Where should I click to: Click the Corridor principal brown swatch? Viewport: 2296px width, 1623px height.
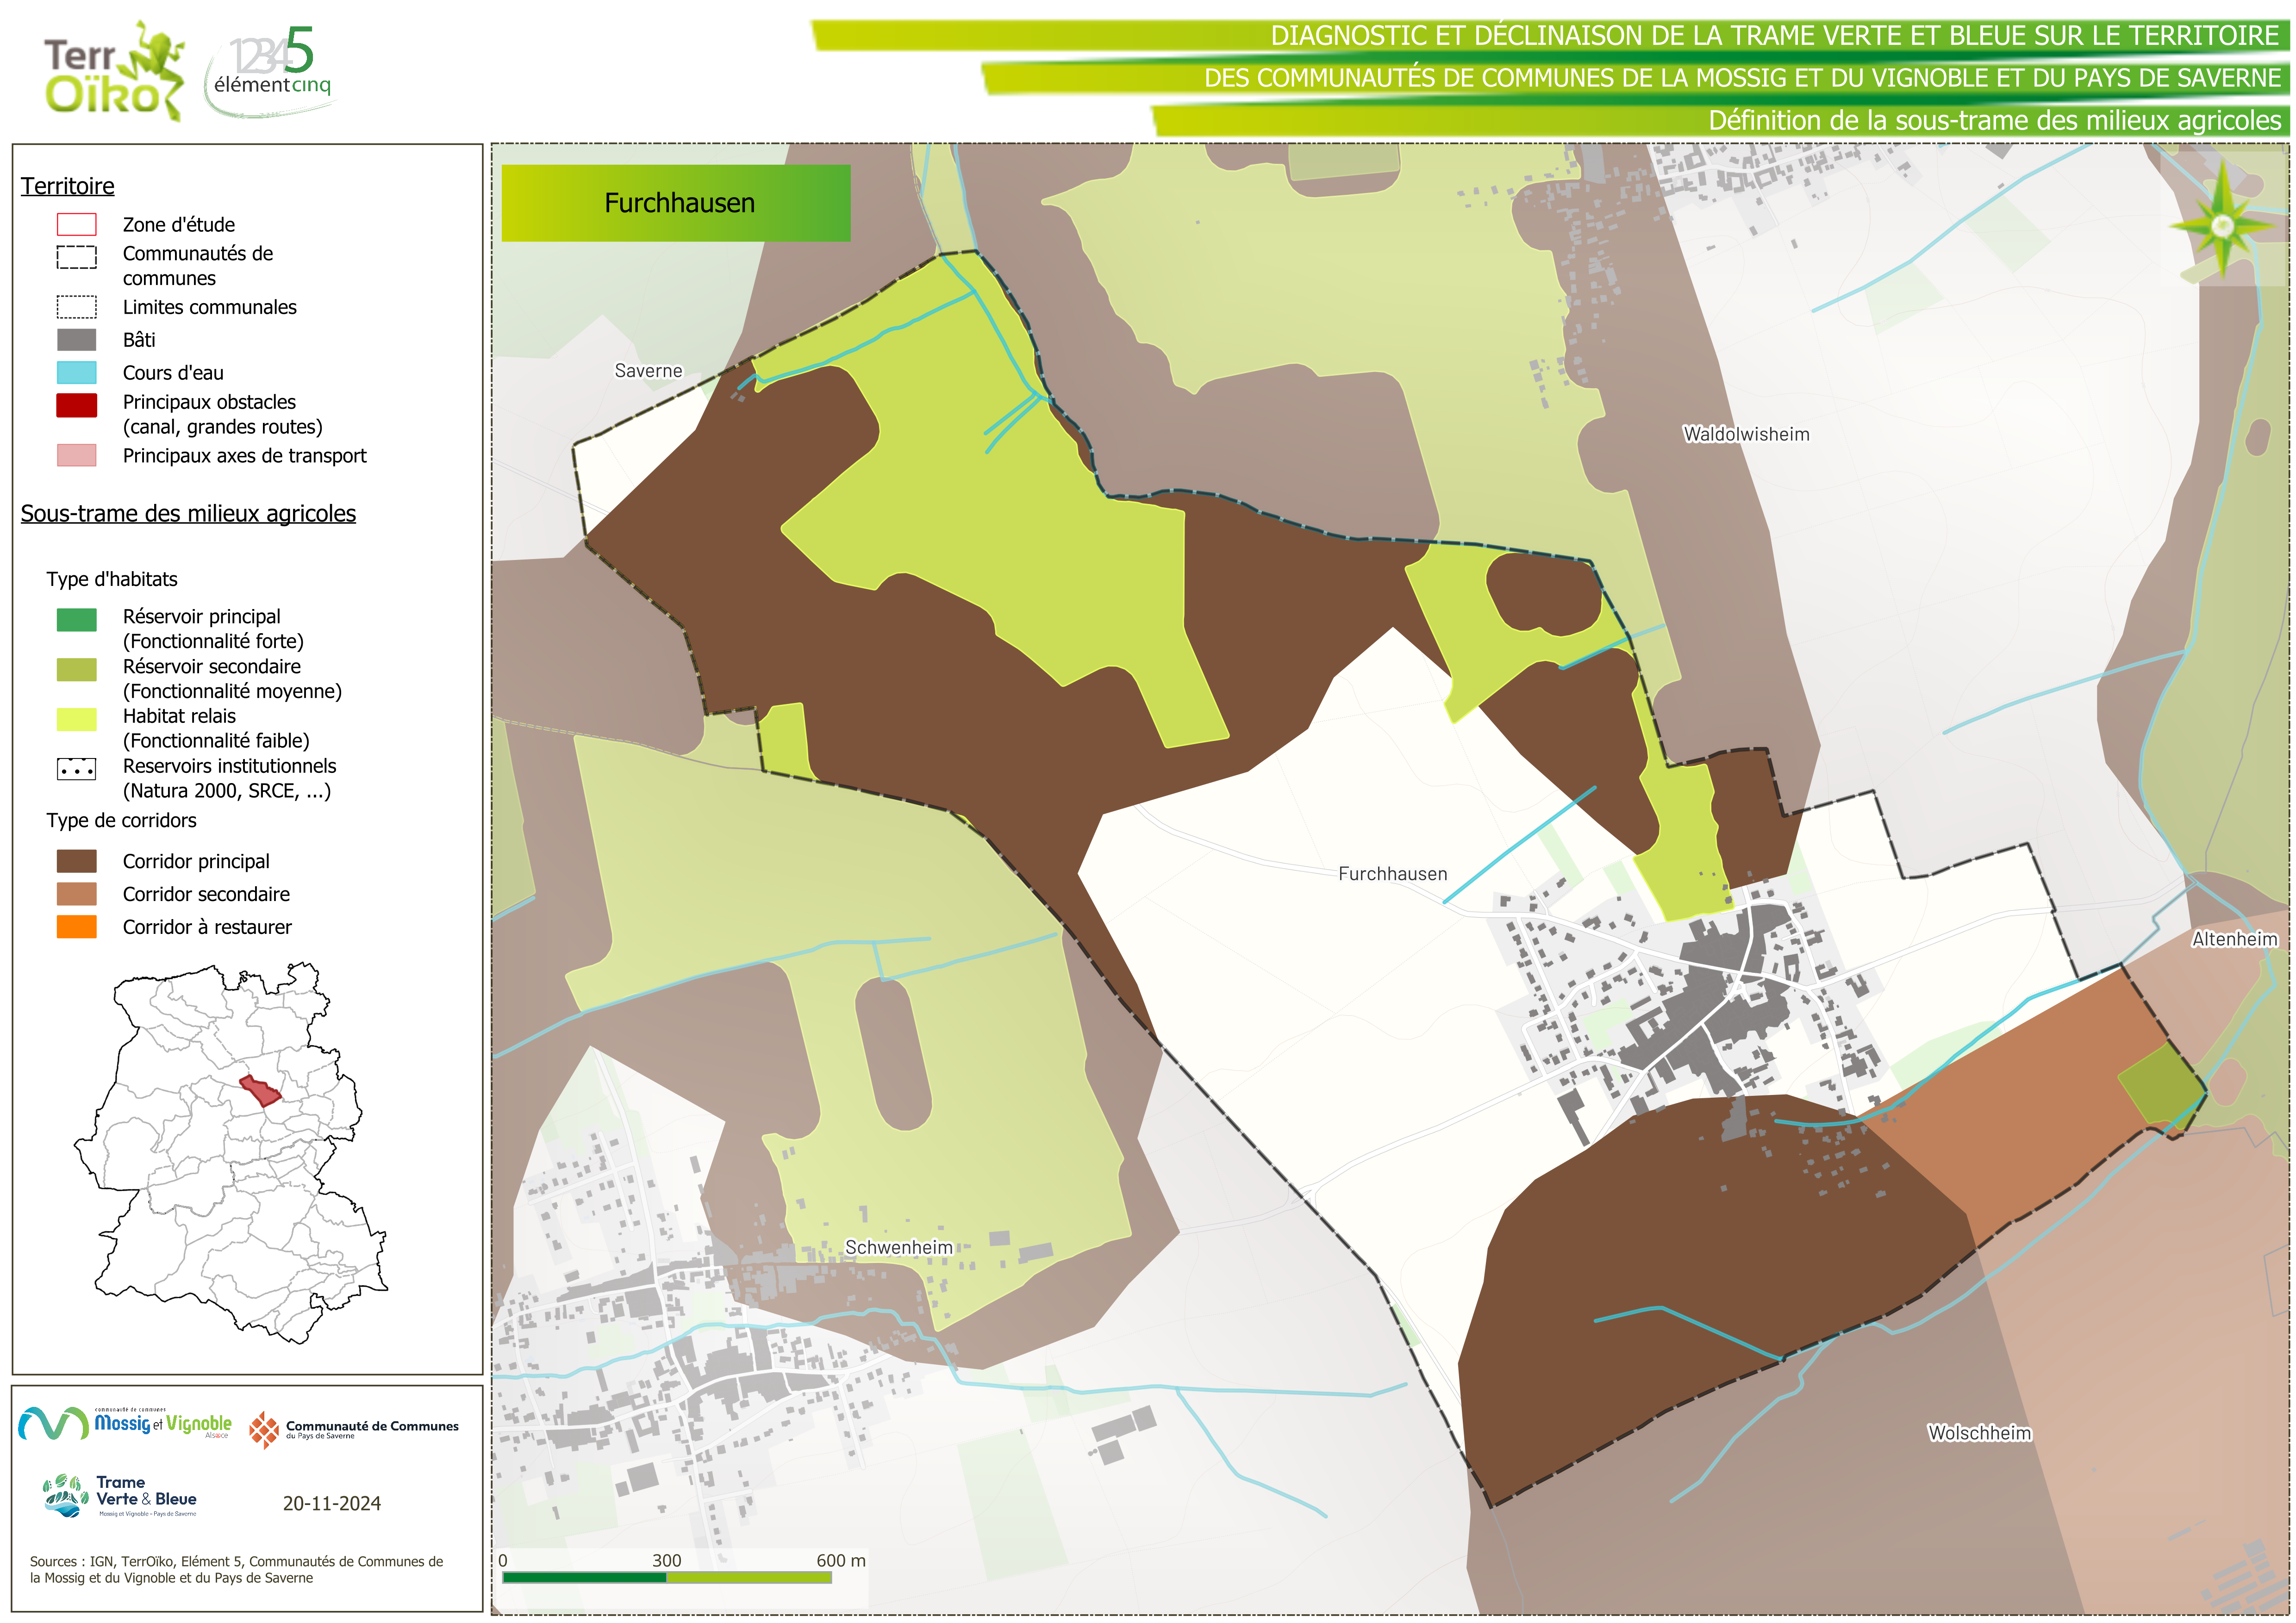tap(77, 861)
